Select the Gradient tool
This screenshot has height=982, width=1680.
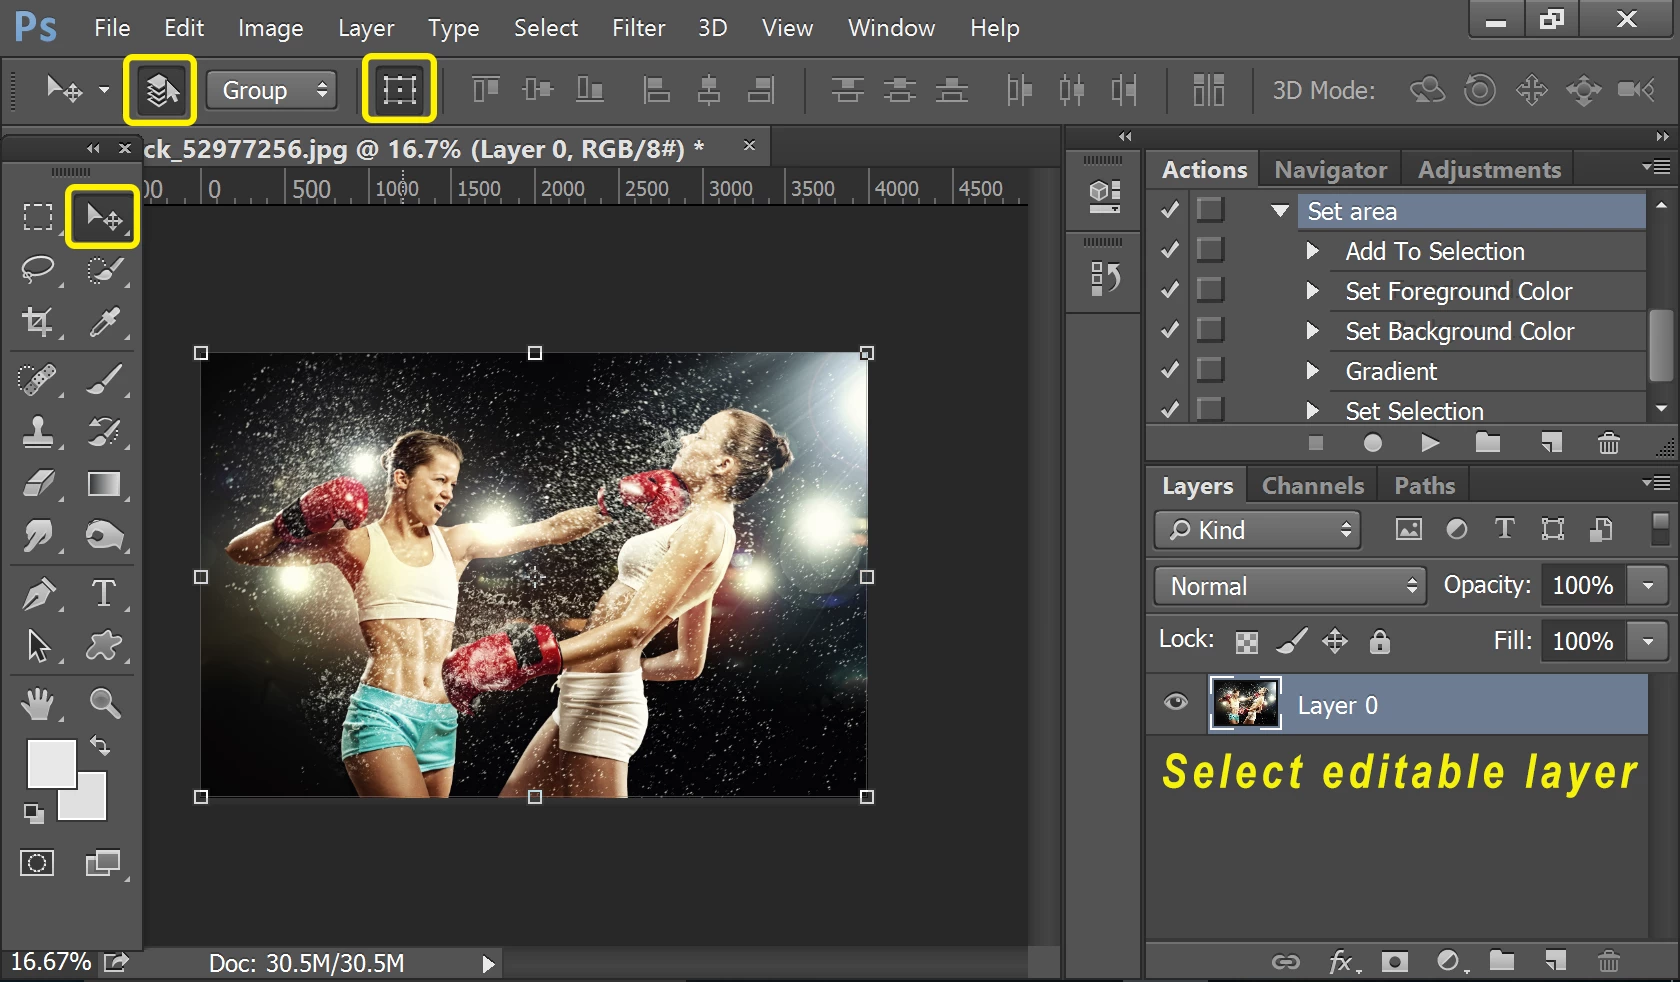pos(104,485)
